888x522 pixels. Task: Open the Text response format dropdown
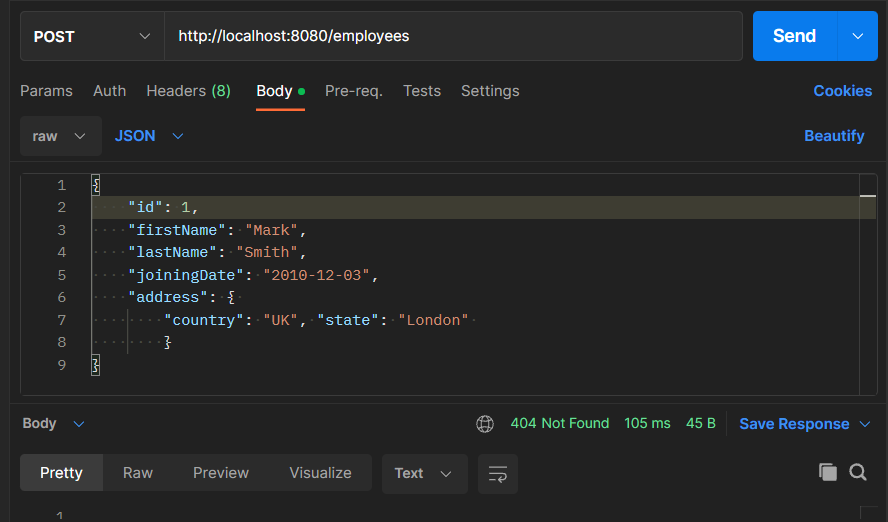(425, 473)
